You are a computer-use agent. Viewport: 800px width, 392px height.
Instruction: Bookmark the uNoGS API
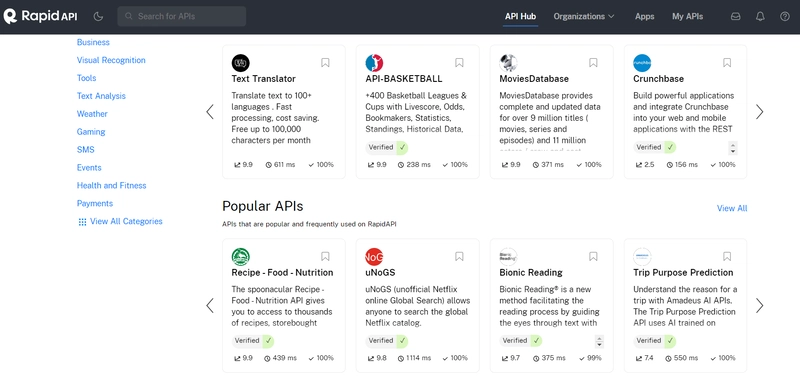click(x=459, y=256)
